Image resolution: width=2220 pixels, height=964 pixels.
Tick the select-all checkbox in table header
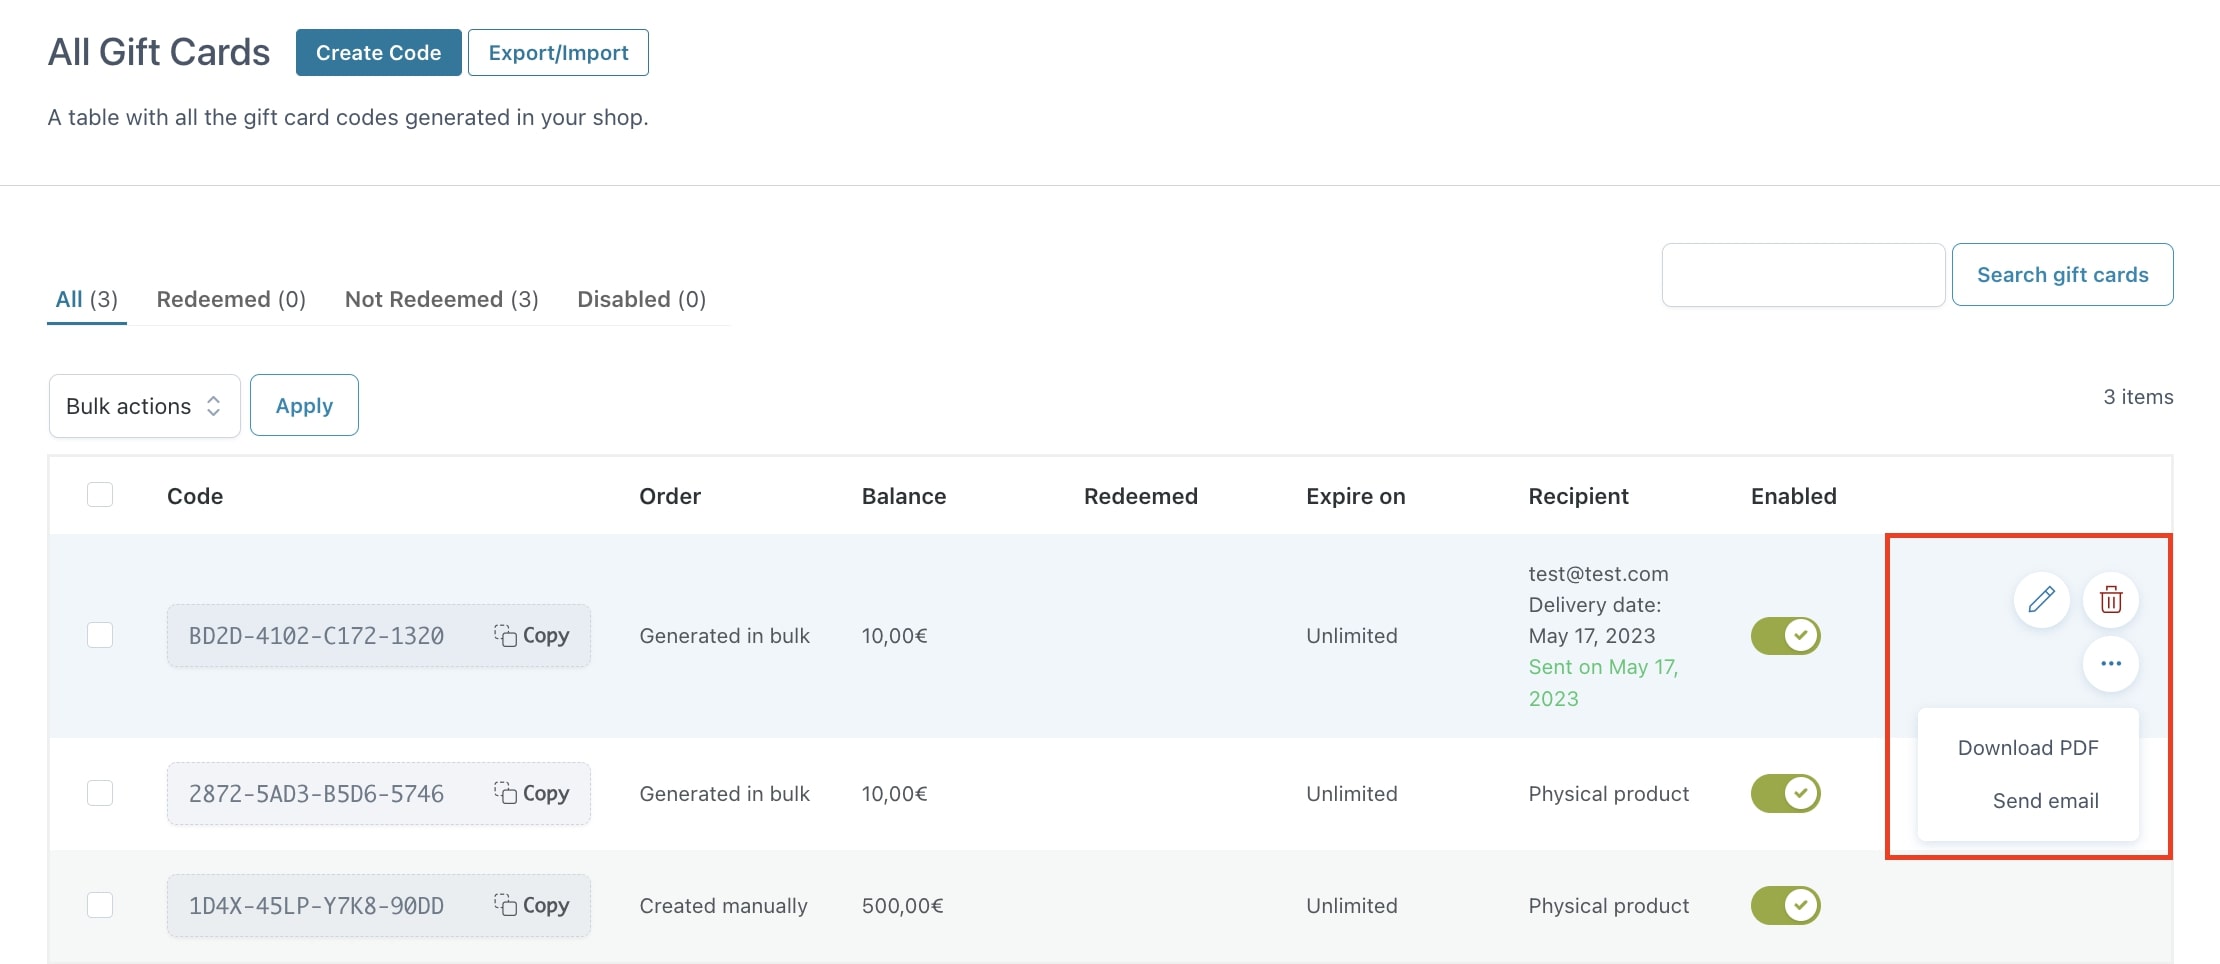pos(100,495)
